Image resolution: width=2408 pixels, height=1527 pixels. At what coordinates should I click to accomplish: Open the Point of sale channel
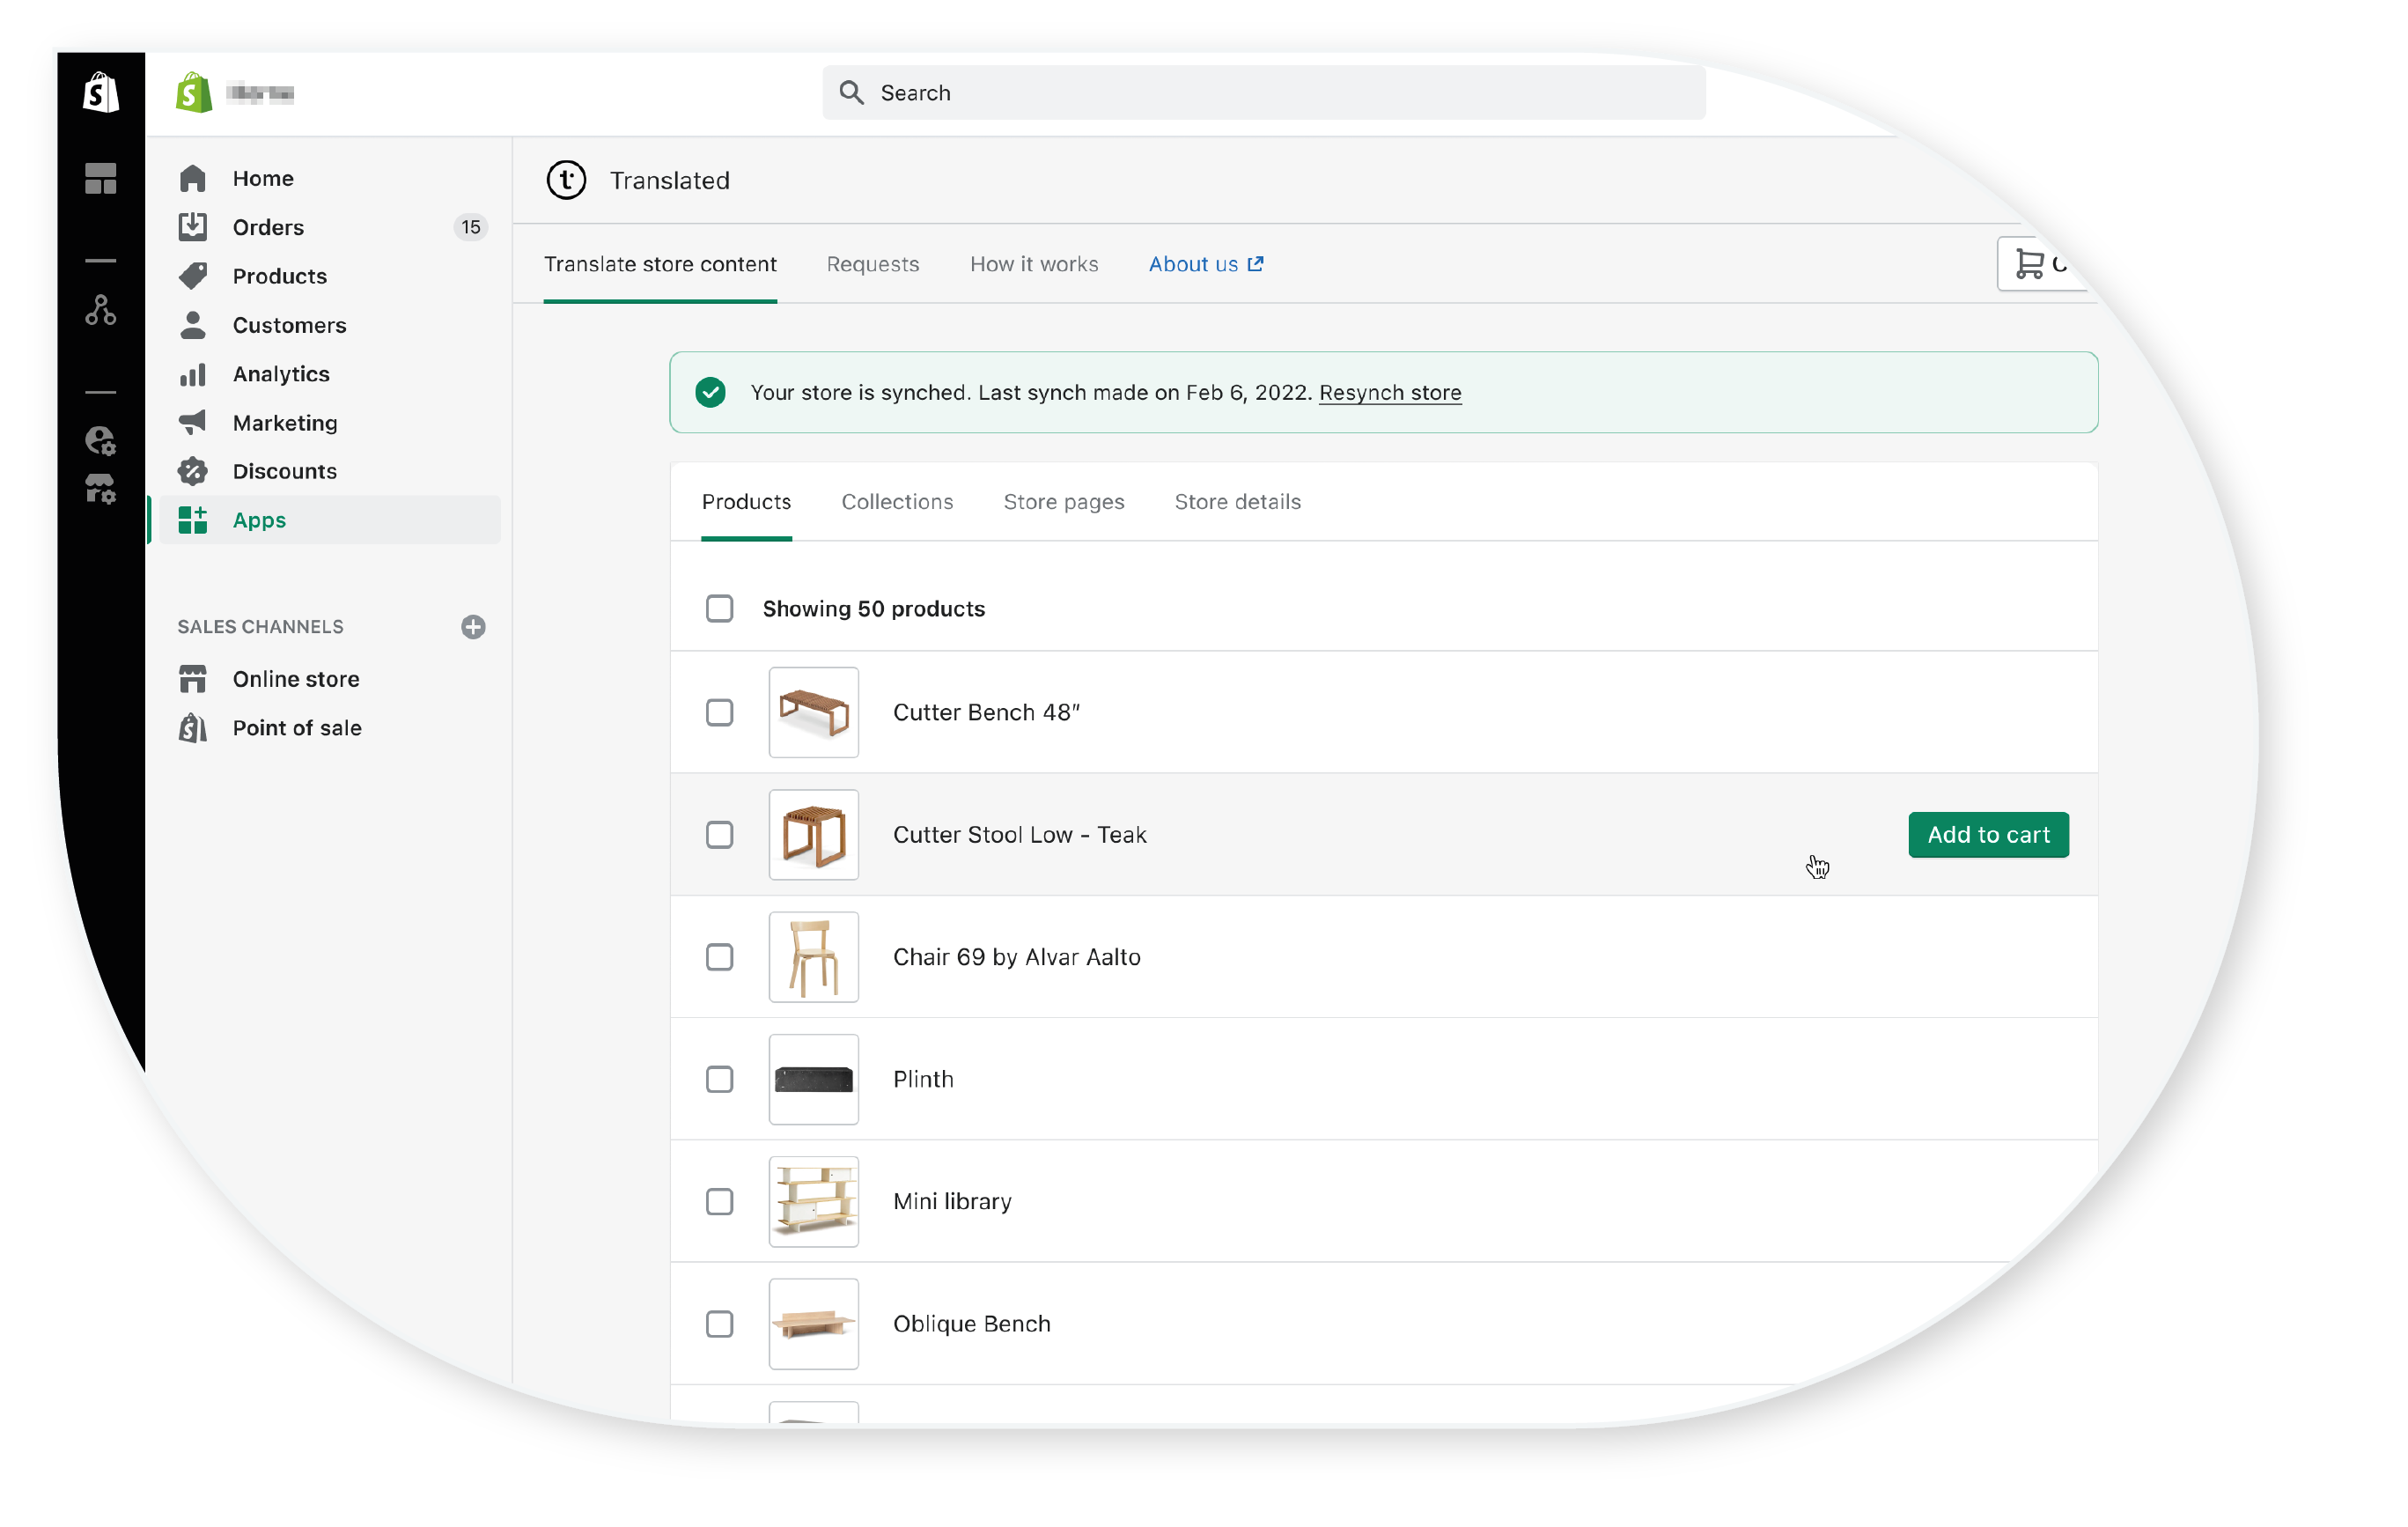pos(297,727)
